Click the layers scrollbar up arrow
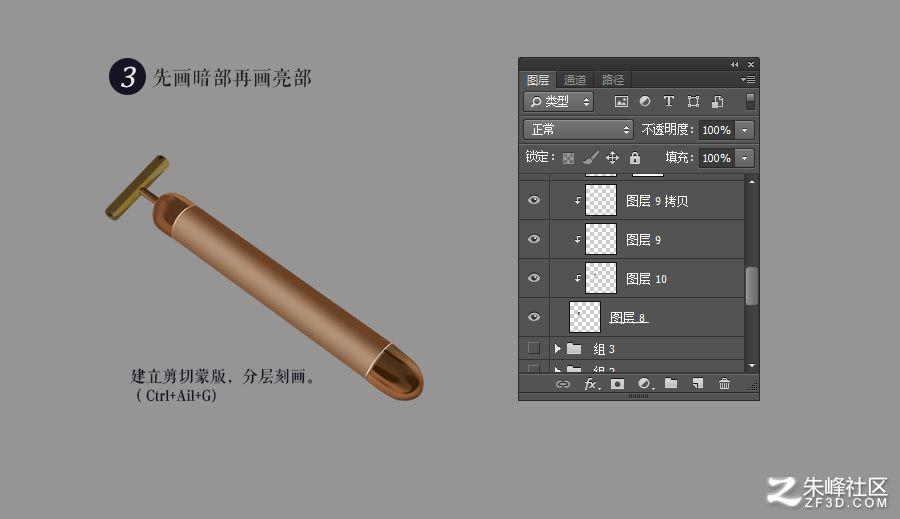Screen dimensions: 900x519 click(751, 181)
